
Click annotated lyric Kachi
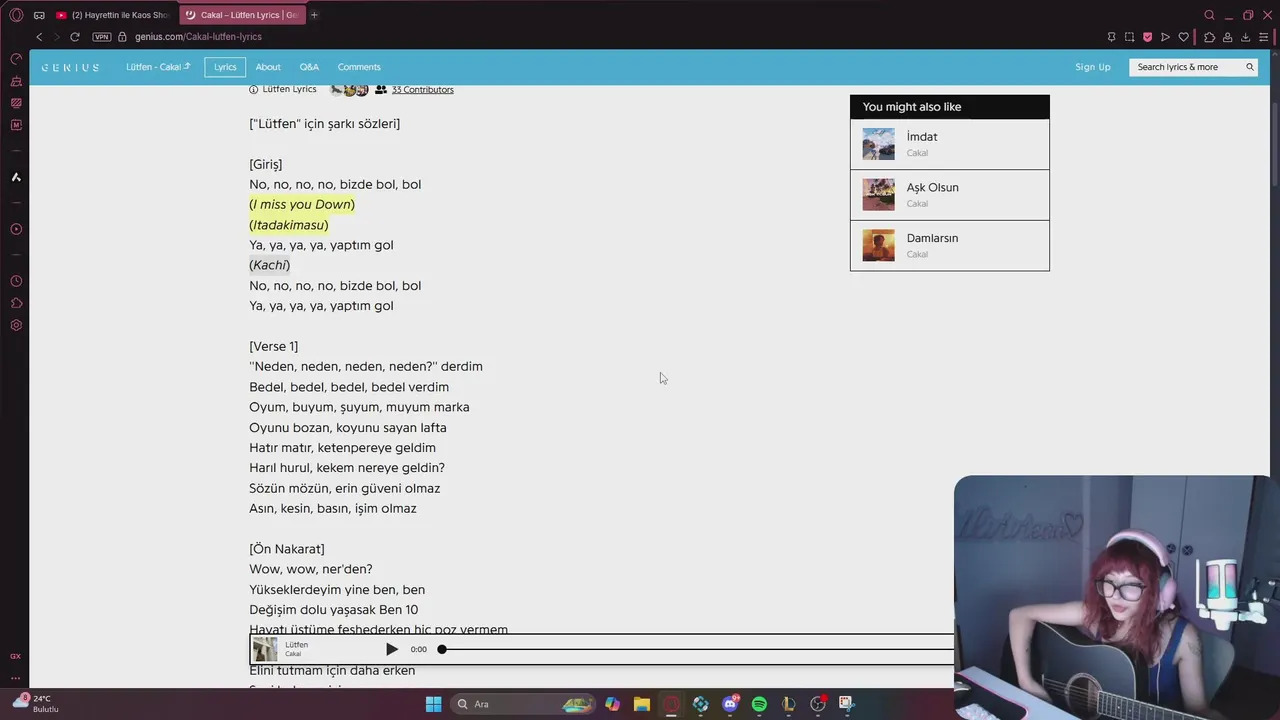(270, 265)
